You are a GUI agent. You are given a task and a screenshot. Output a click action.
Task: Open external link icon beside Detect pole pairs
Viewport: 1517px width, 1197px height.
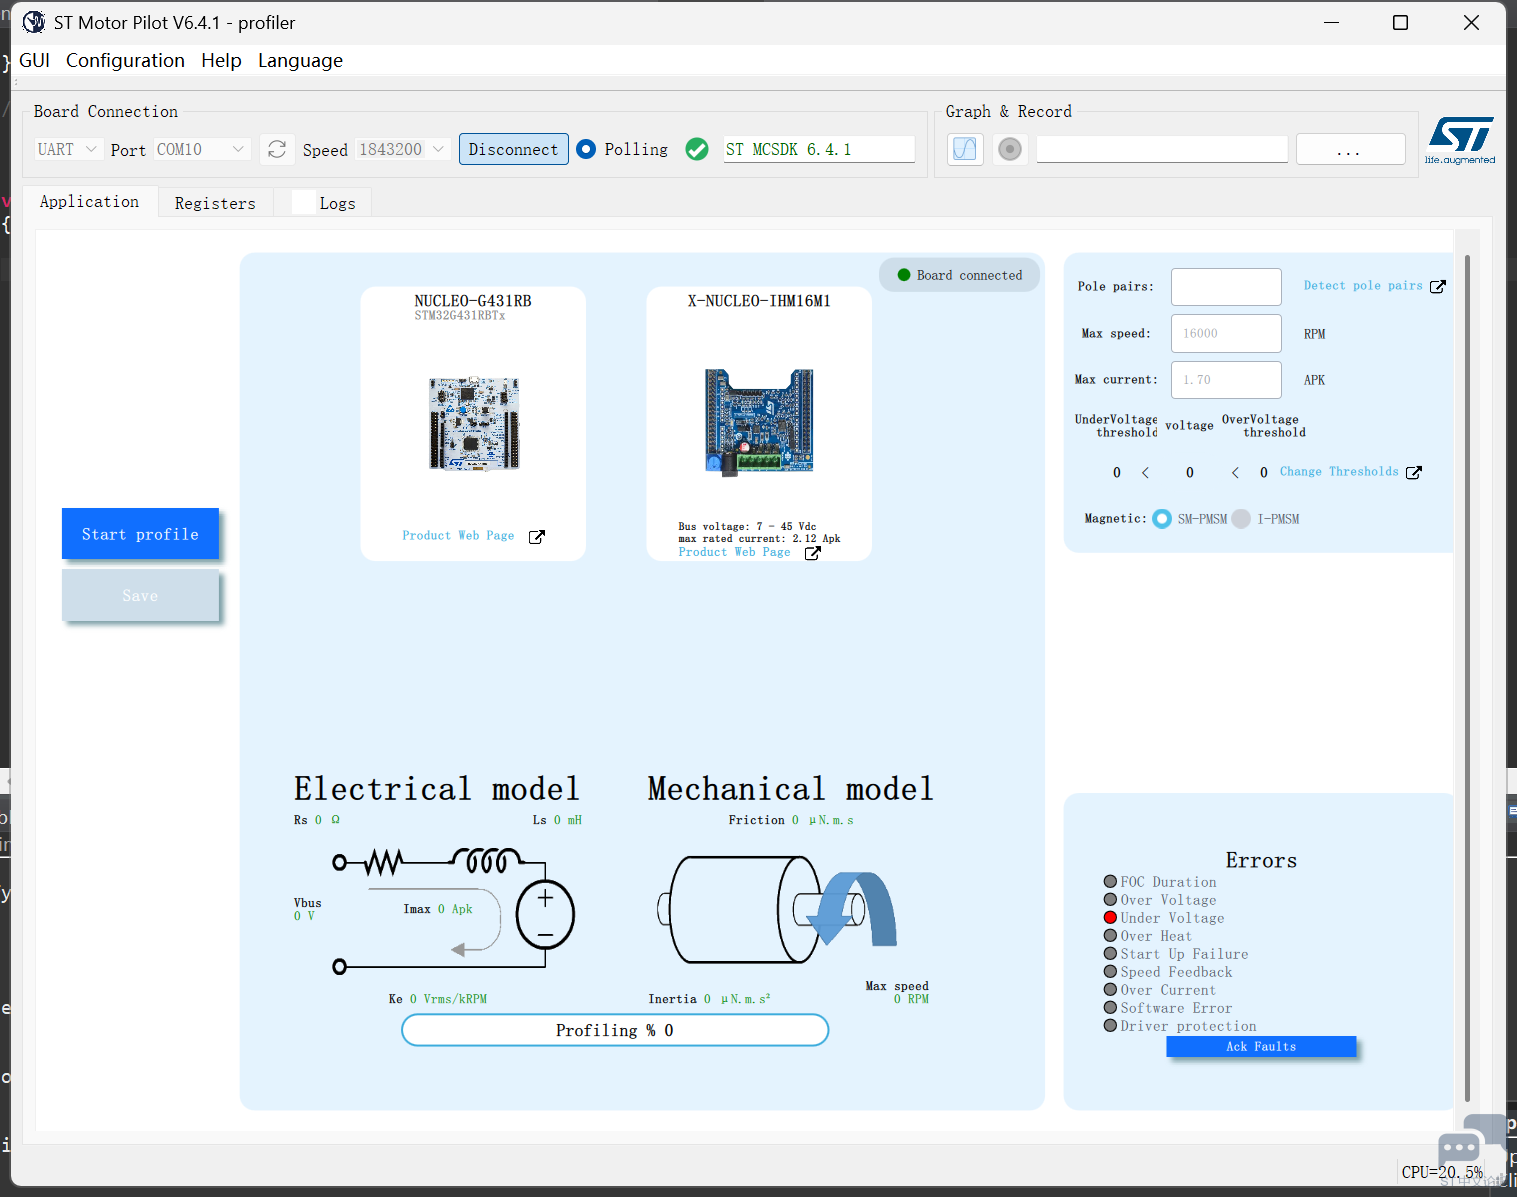[1438, 286]
